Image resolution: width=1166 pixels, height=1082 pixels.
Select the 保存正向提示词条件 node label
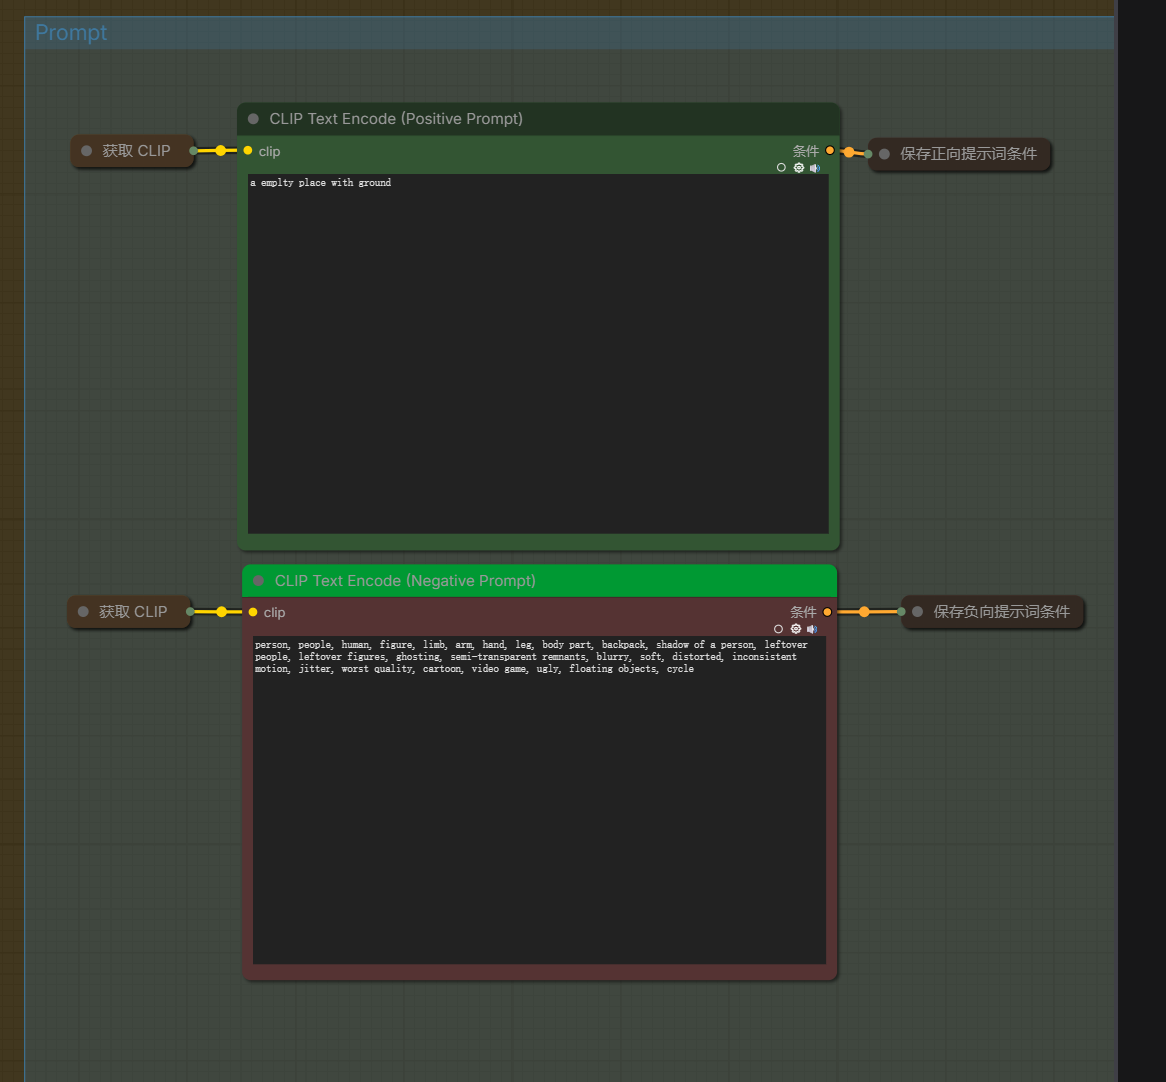(x=968, y=154)
